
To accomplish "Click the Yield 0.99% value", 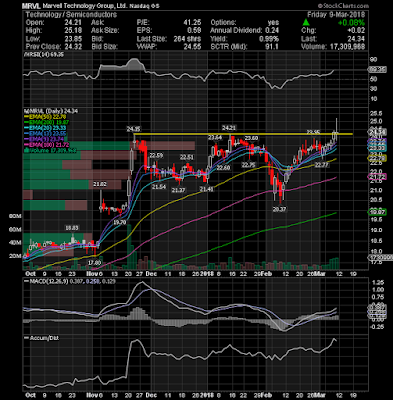I will tap(270, 39).
